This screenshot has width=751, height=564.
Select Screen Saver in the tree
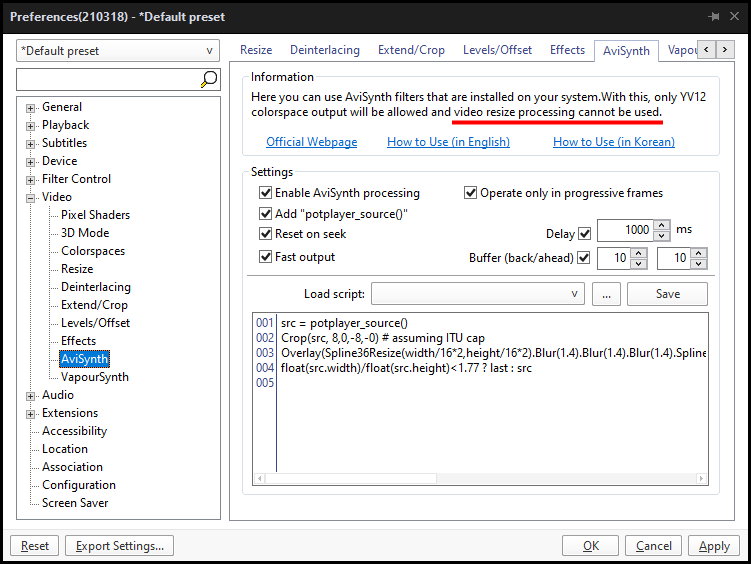75,503
